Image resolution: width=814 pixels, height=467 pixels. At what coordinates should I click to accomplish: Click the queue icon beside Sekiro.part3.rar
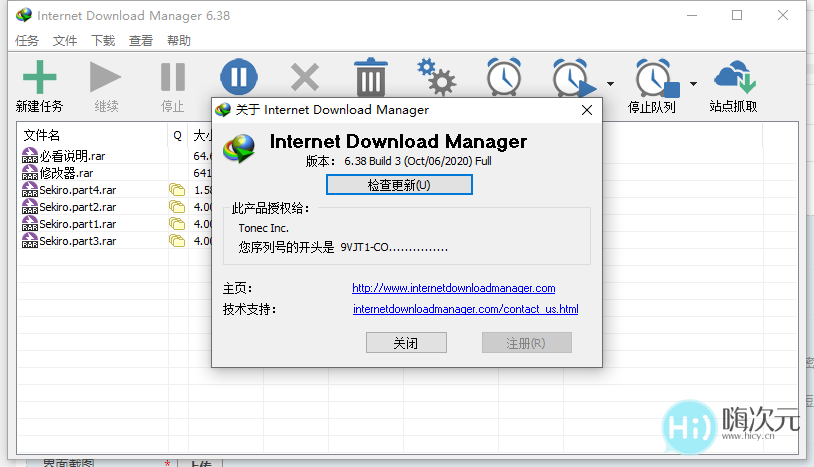(x=177, y=241)
